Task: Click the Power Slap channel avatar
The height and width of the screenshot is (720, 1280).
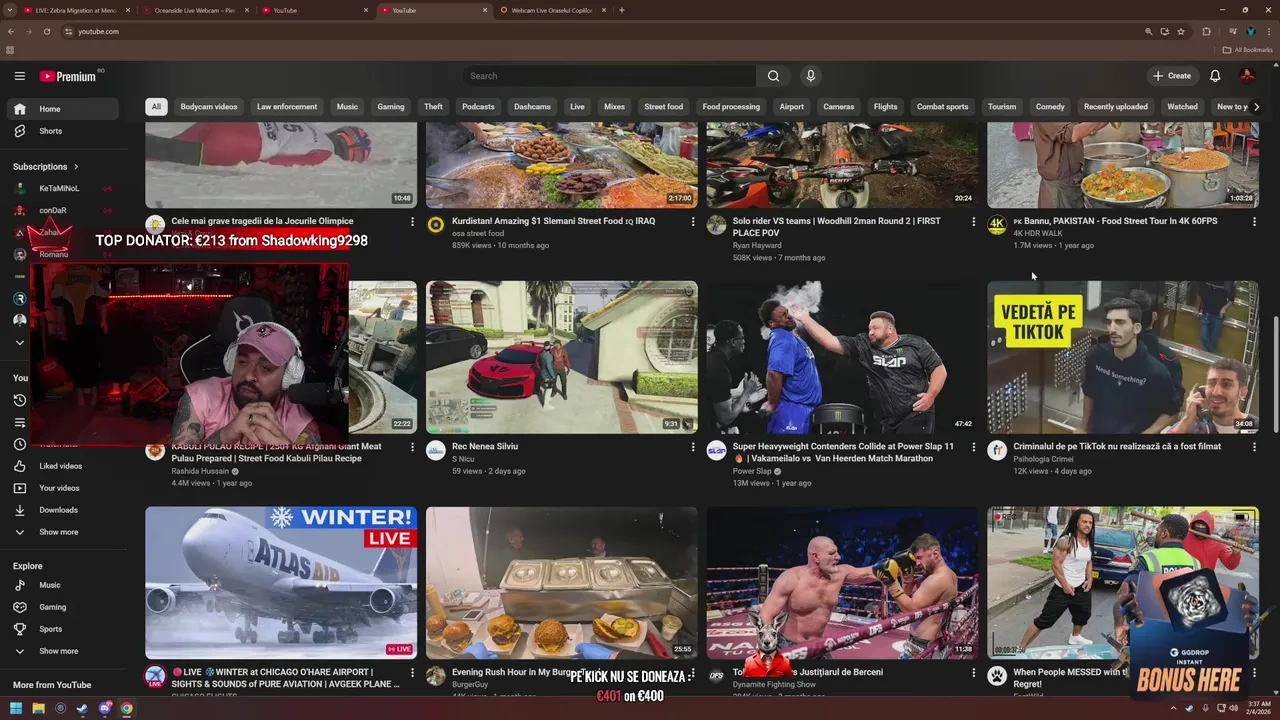Action: (x=716, y=450)
